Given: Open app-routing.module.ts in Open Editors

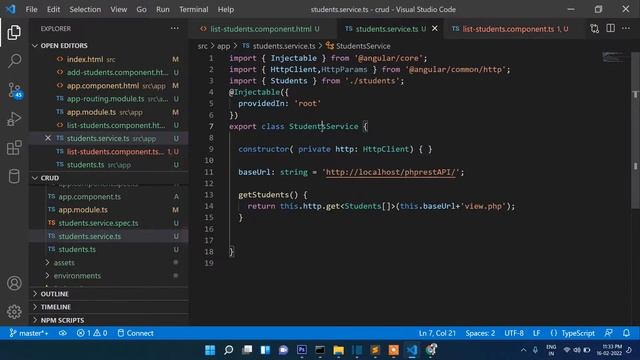Looking at the screenshot, I should pyautogui.click(x=109, y=99).
